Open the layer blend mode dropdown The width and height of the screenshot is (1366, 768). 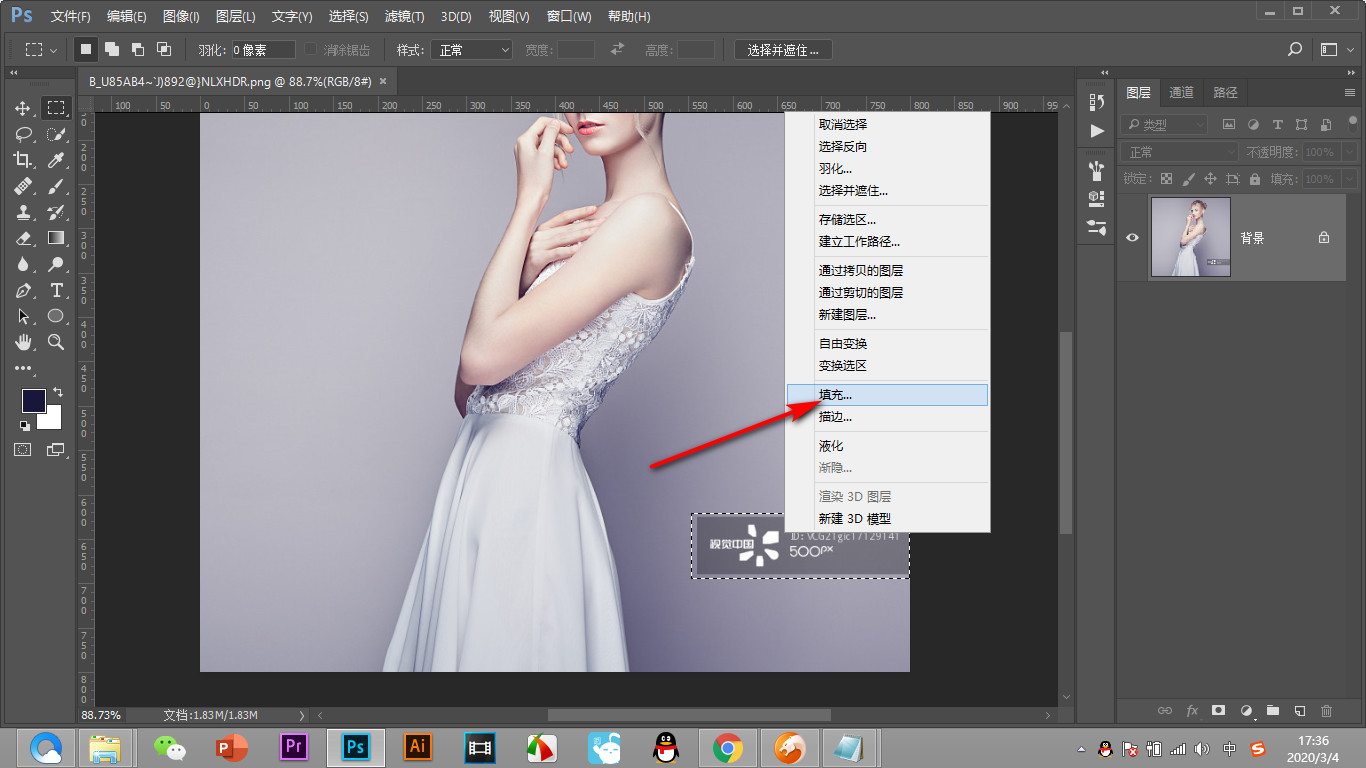point(1179,152)
